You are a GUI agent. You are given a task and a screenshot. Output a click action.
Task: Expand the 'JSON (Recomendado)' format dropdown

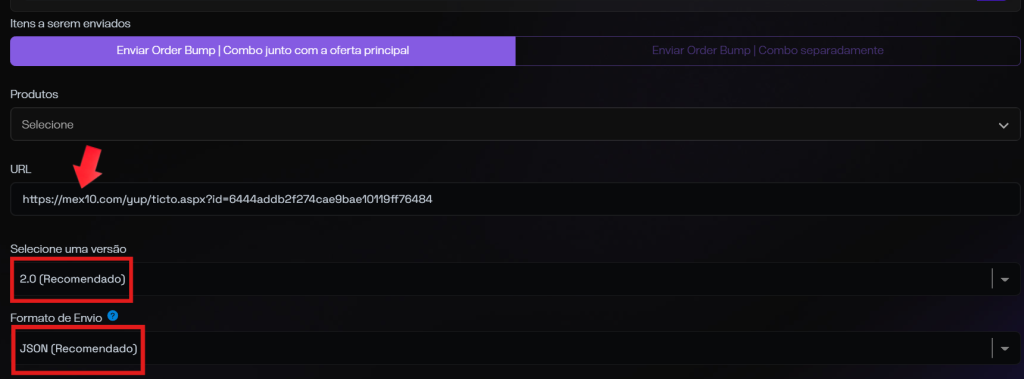pyautogui.click(x=515, y=348)
